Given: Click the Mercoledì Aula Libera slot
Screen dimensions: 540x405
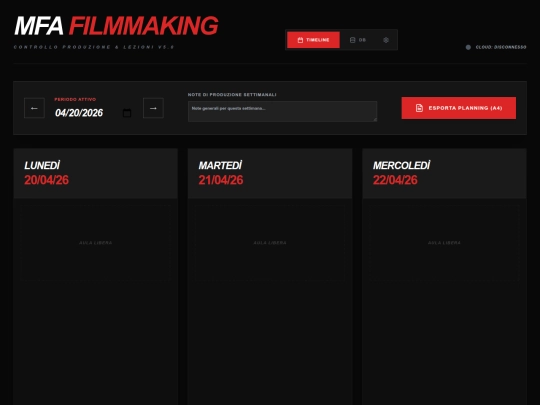Looking at the screenshot, I should pyautogui.click(x=444, y=243).
